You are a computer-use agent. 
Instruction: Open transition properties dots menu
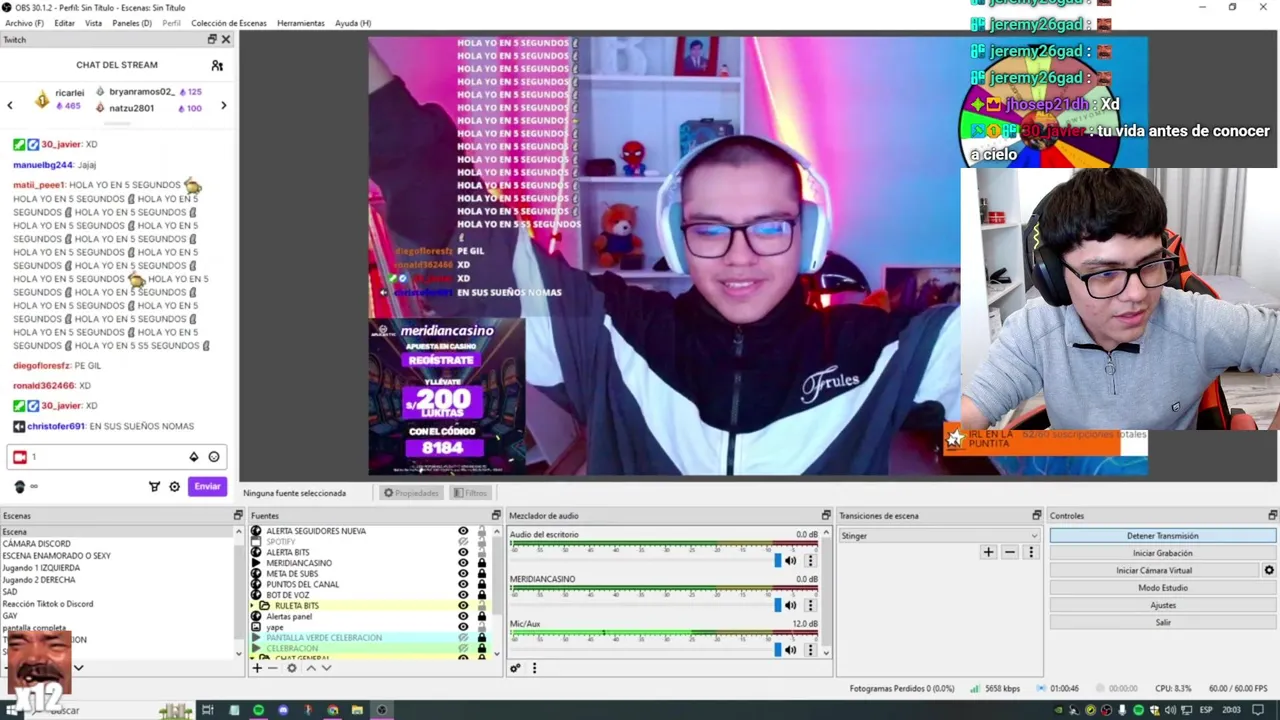tap(1031, 552)
